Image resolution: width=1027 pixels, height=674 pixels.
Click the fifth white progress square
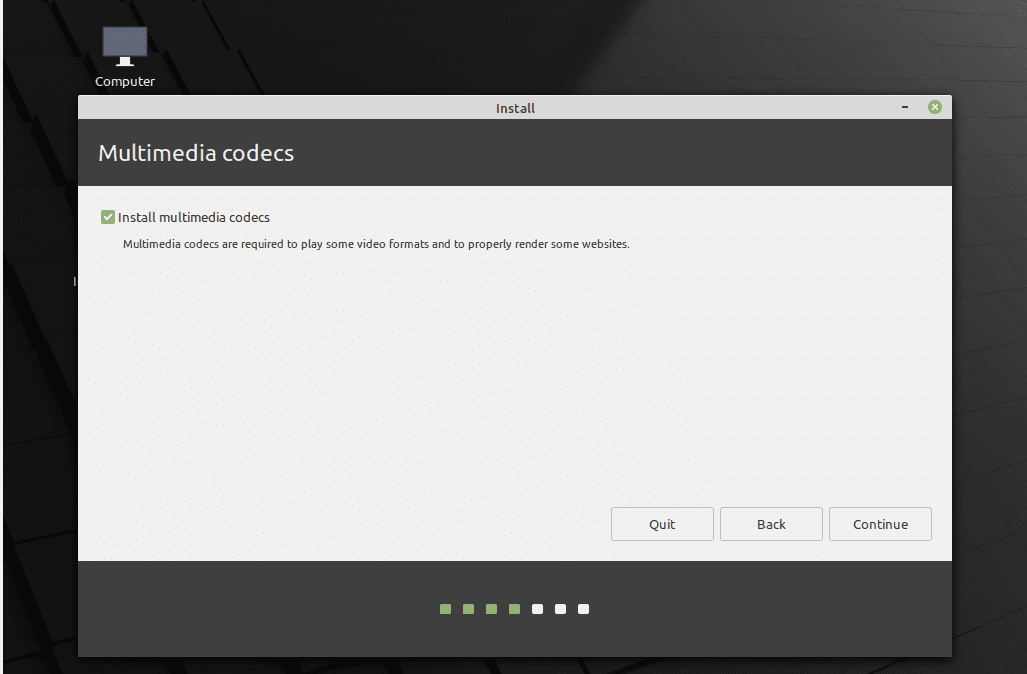[x=537, y=608]
